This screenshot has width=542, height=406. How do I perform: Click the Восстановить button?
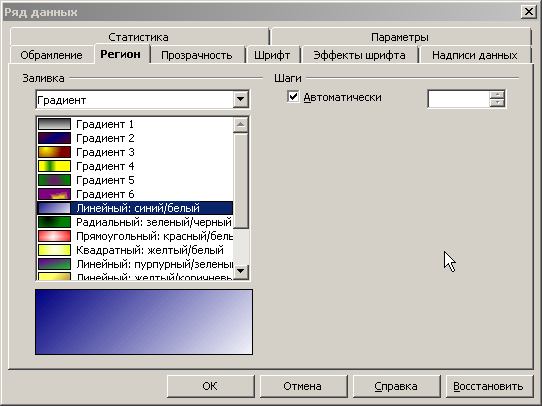click(x=488, y=386)
